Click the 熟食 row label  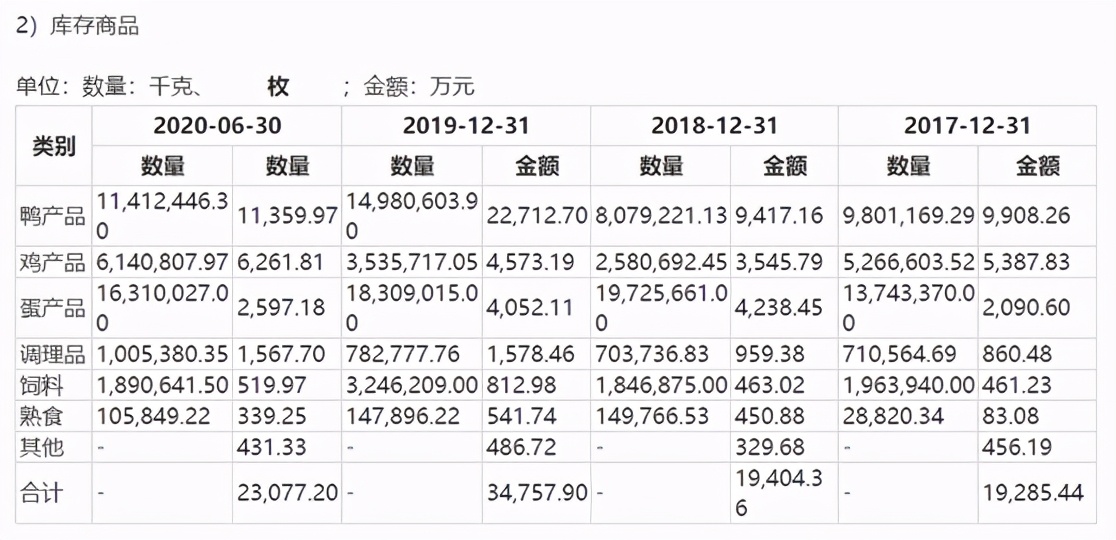(x=42, y=416)
